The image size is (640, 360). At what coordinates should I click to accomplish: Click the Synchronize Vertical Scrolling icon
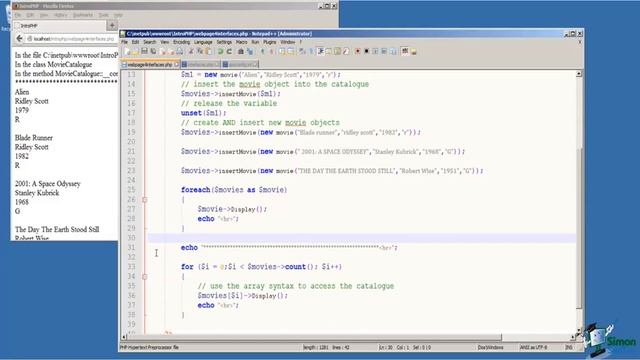[x=282, y=51]
